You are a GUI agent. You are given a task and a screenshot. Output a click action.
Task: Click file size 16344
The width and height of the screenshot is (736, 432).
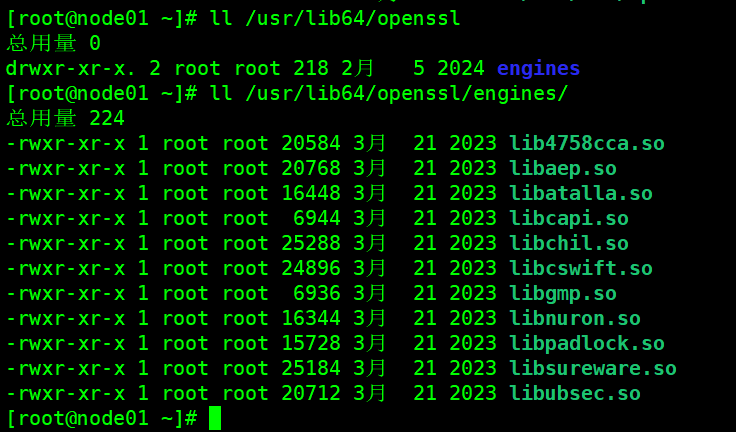point(311,318)
